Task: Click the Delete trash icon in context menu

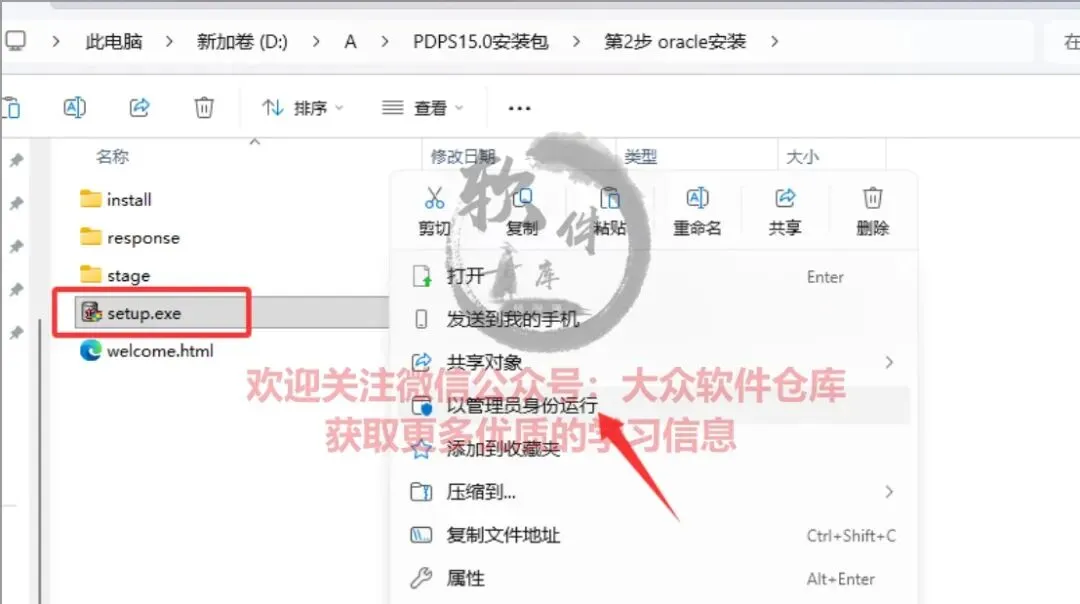Action: [873, 198]
